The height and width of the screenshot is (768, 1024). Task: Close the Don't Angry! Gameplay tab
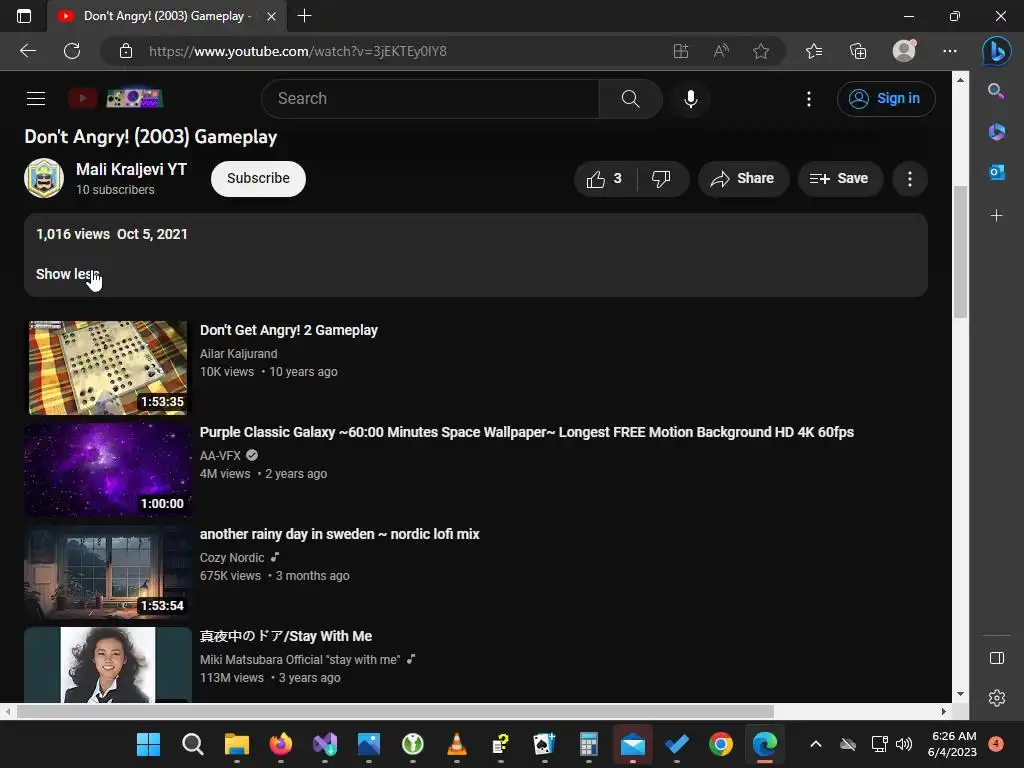coord(272,16)
